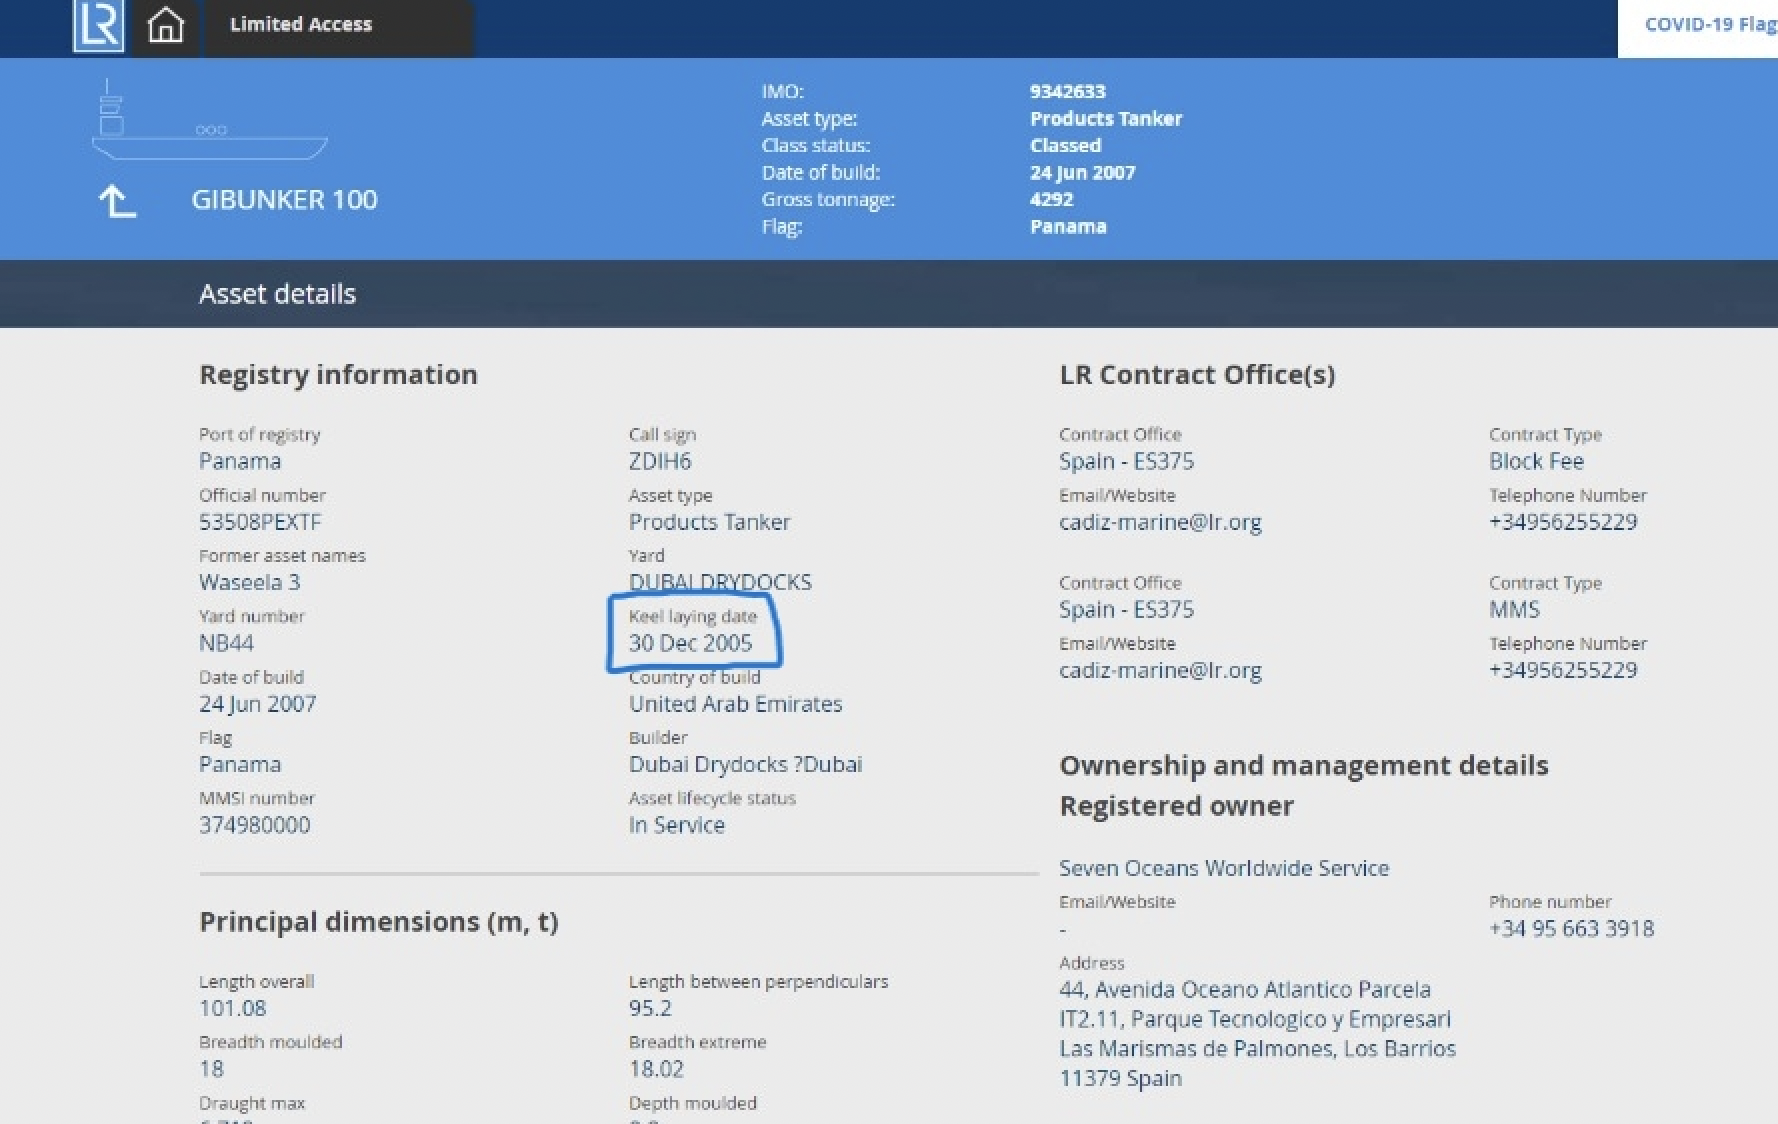Click MMSI number 374980000
1778x1124 pixels.
click(254, 825)
